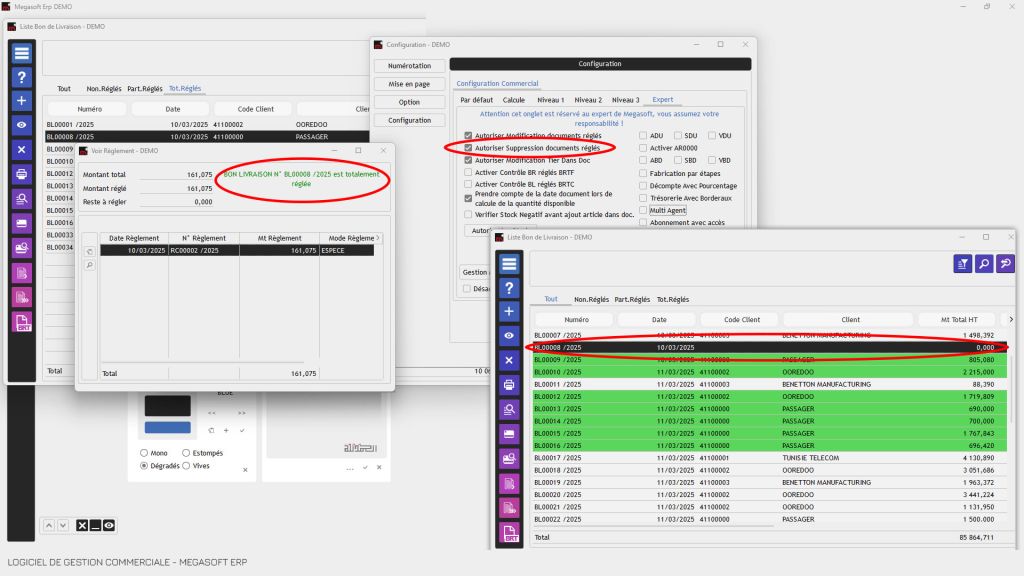Toggle the black eye icon in bottom-left bar
Image resolution: width=1024 pixels, height=576 pixels.
[109, 525]
